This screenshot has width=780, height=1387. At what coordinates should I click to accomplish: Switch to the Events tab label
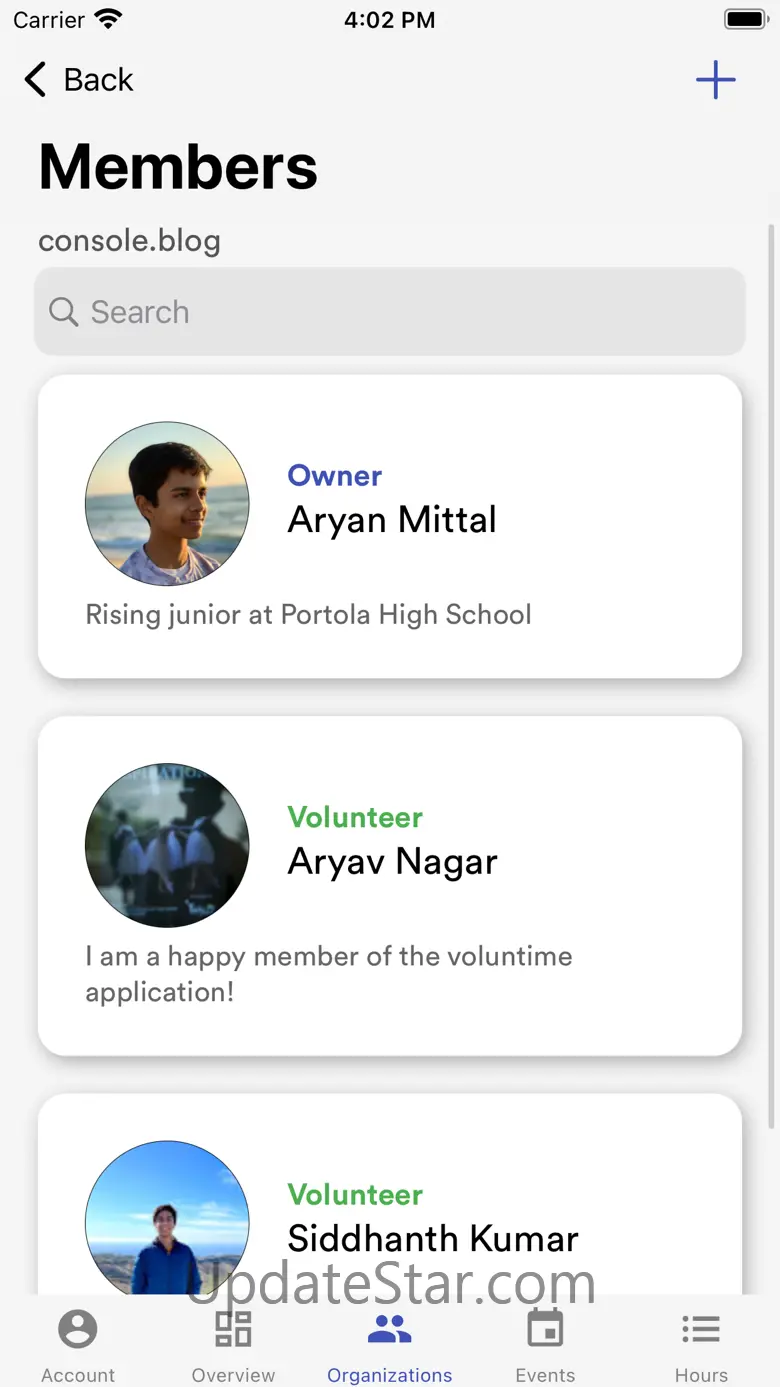click(x=545, y=1375)
